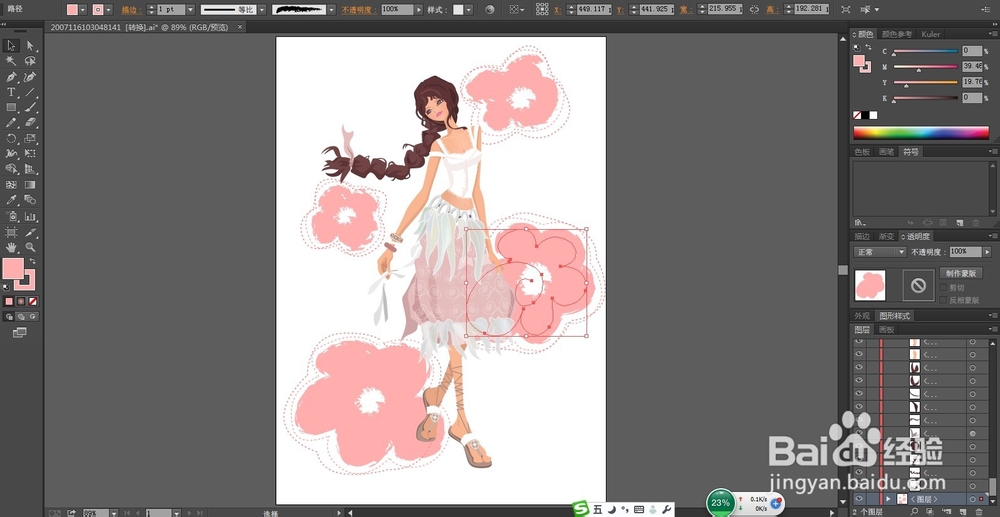Click the constrain width and height link icon
The height and width of the screenshot is (517, 1000).
click(754, 10)
